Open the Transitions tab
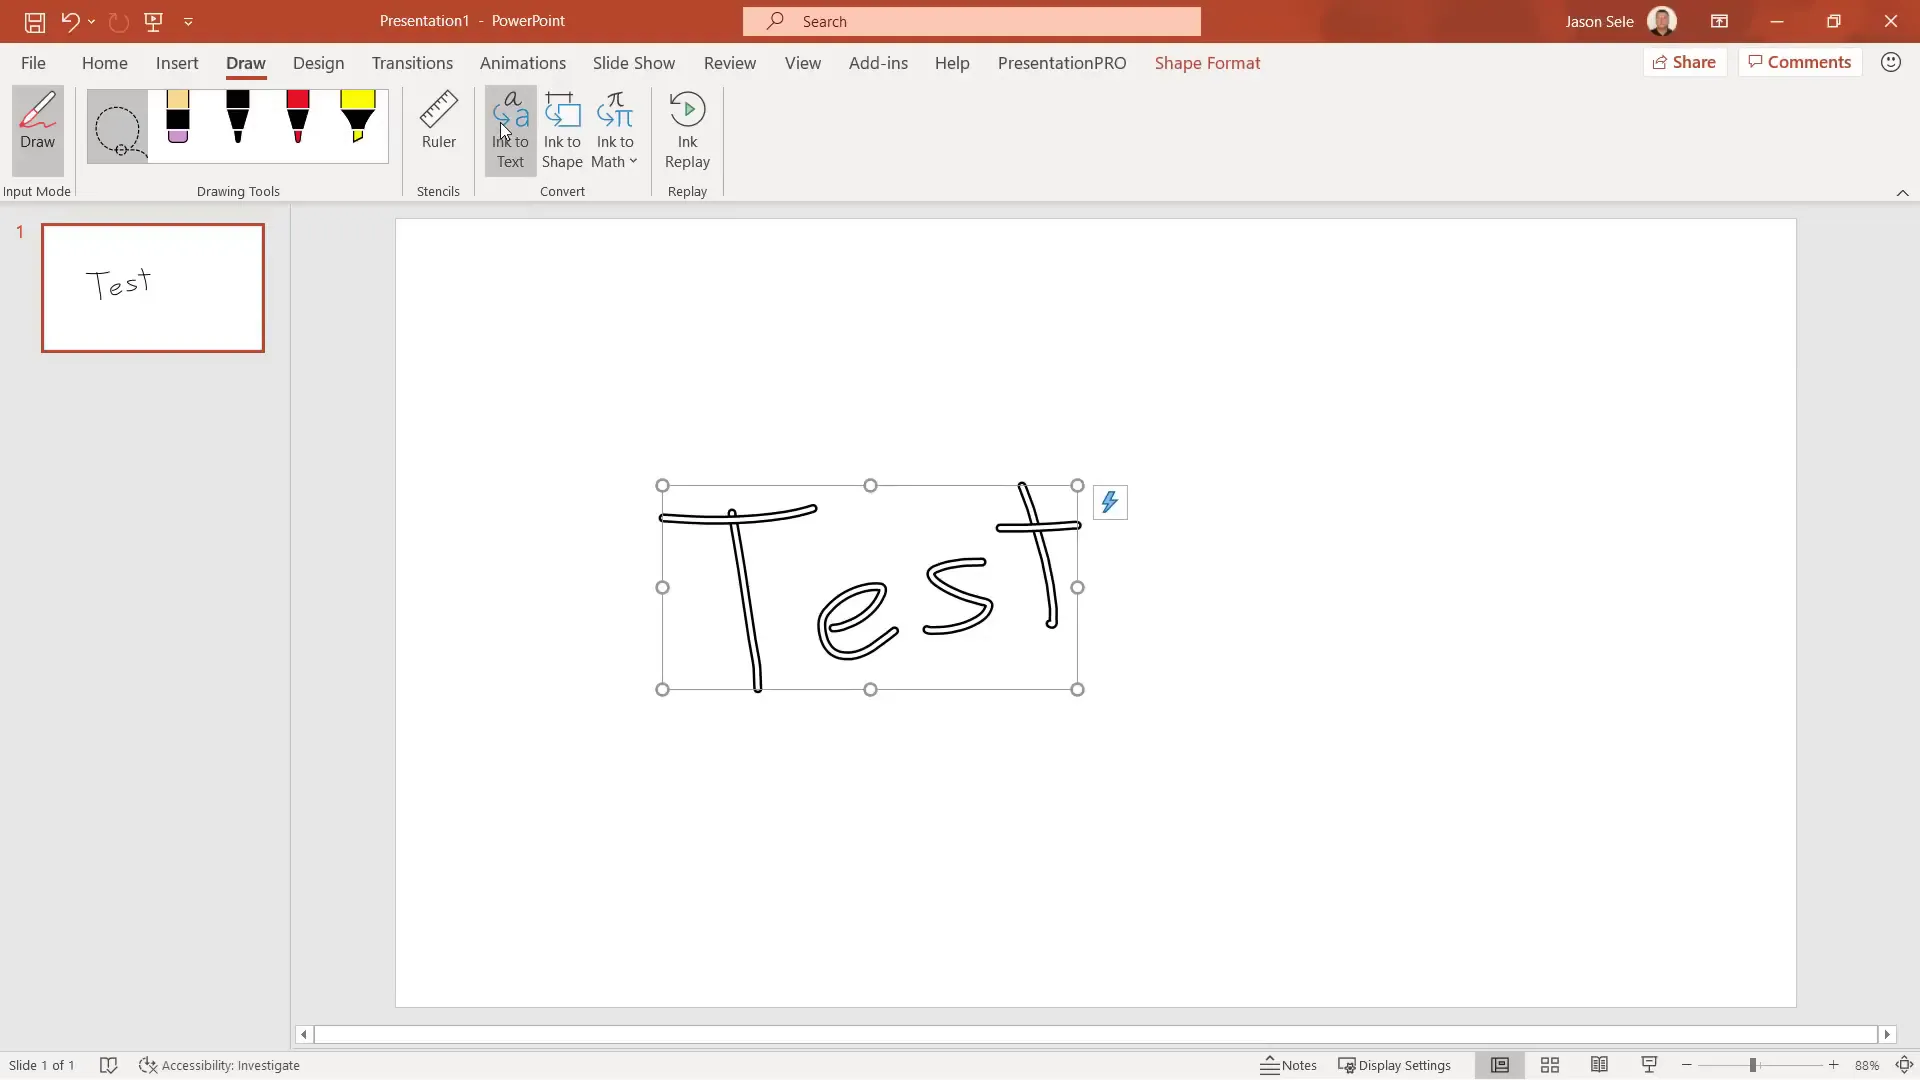1920x1080 pixels. tap(412, 63)
